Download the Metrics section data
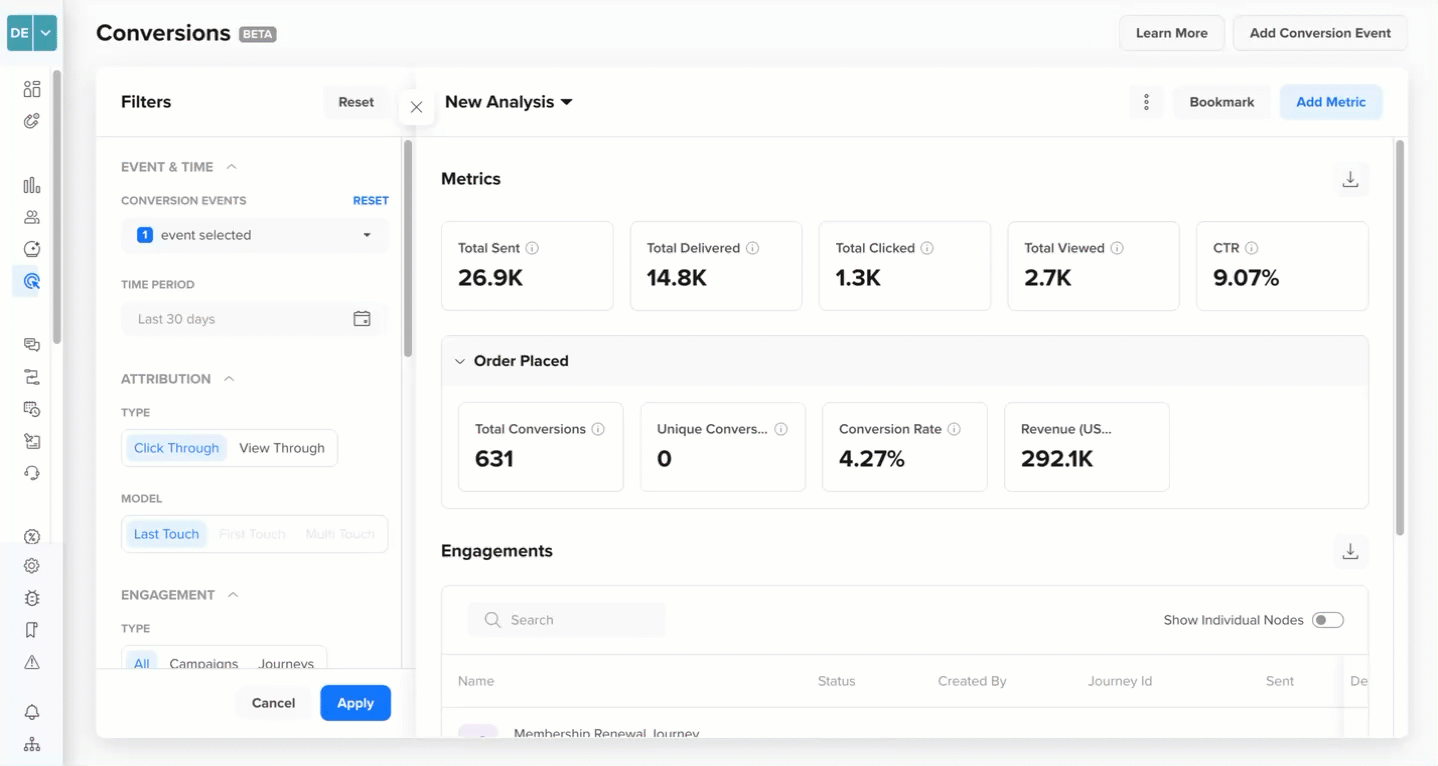1438x766 pixels. (1350, 179)
